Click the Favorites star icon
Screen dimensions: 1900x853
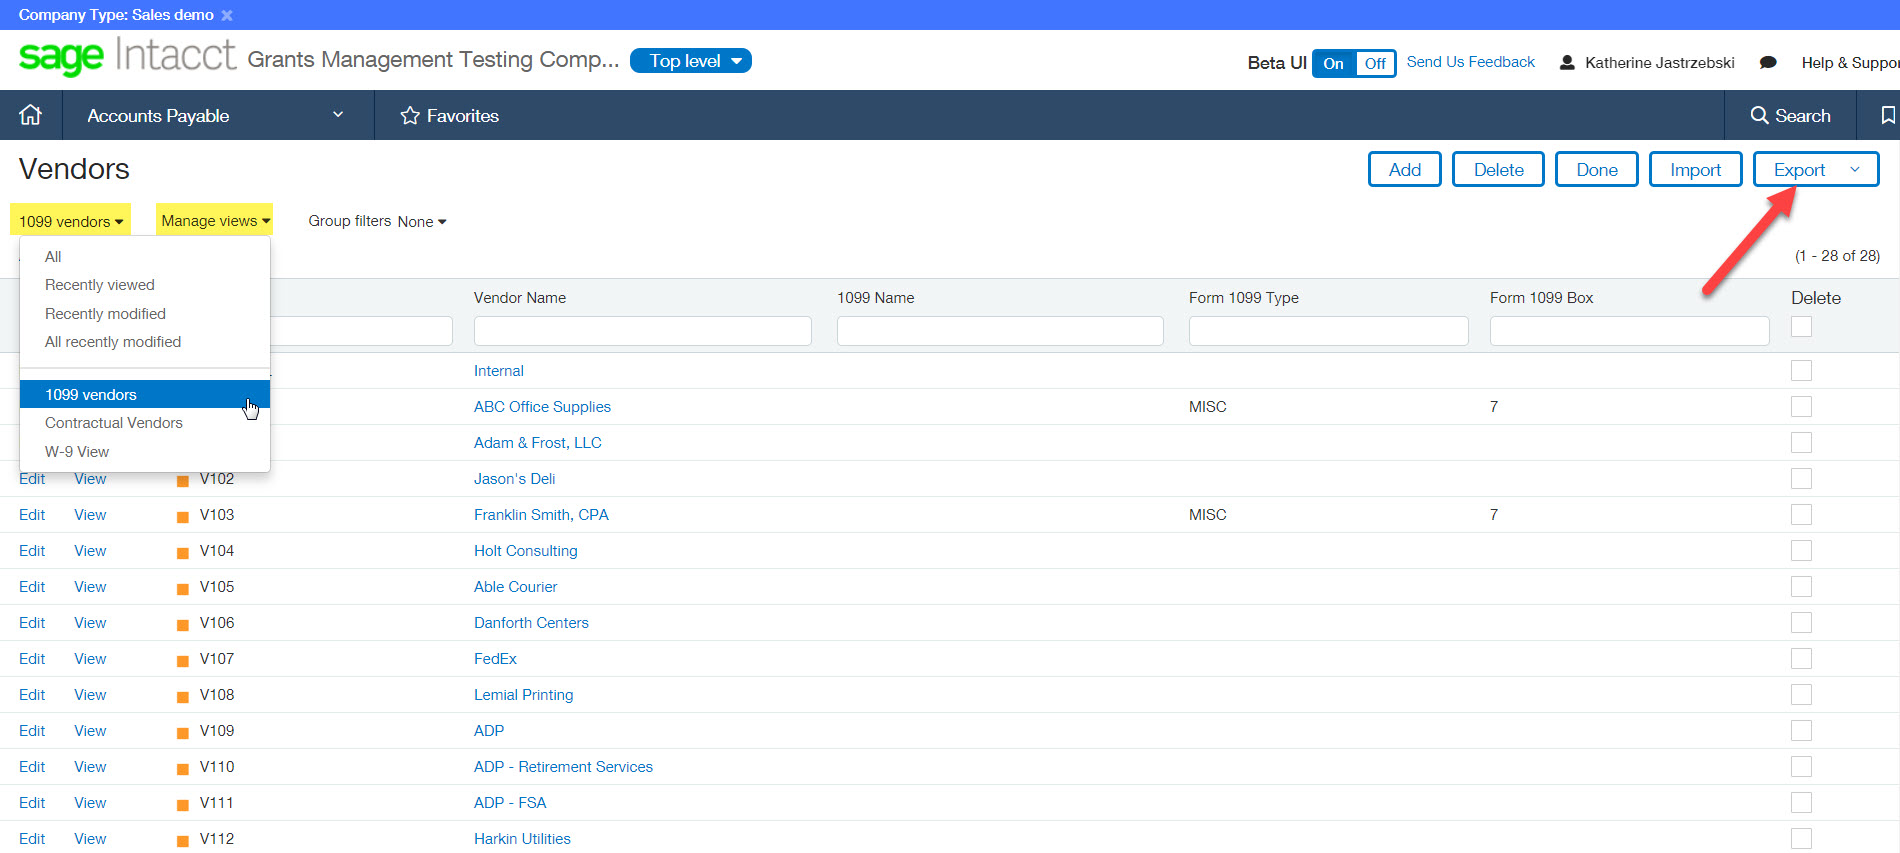[x=410, y=116]
